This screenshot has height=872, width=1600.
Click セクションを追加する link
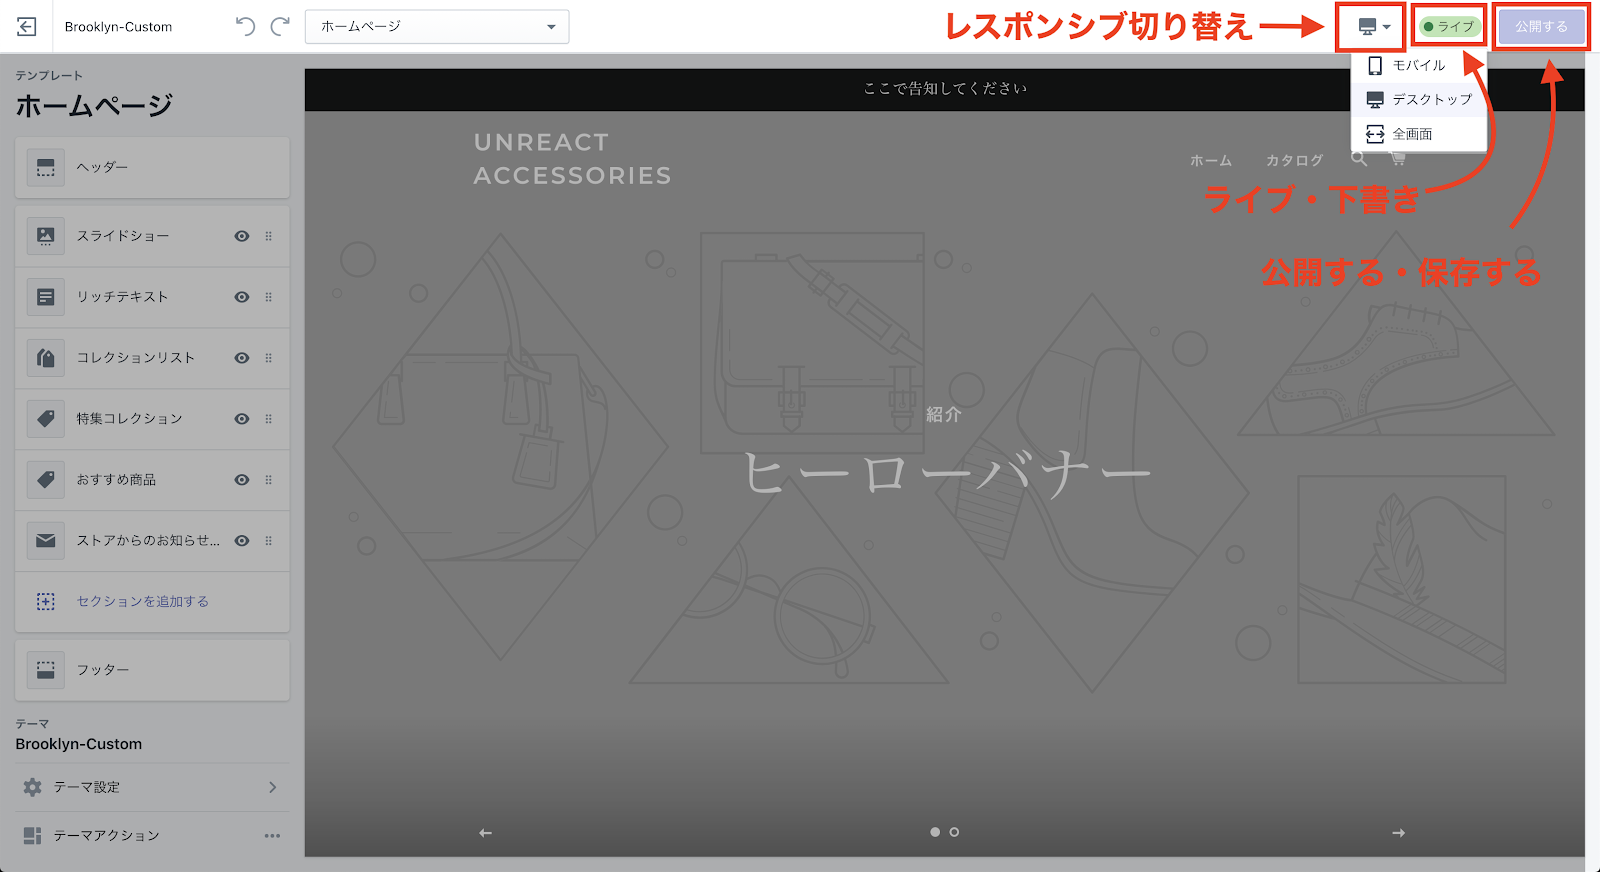[143, 602]
